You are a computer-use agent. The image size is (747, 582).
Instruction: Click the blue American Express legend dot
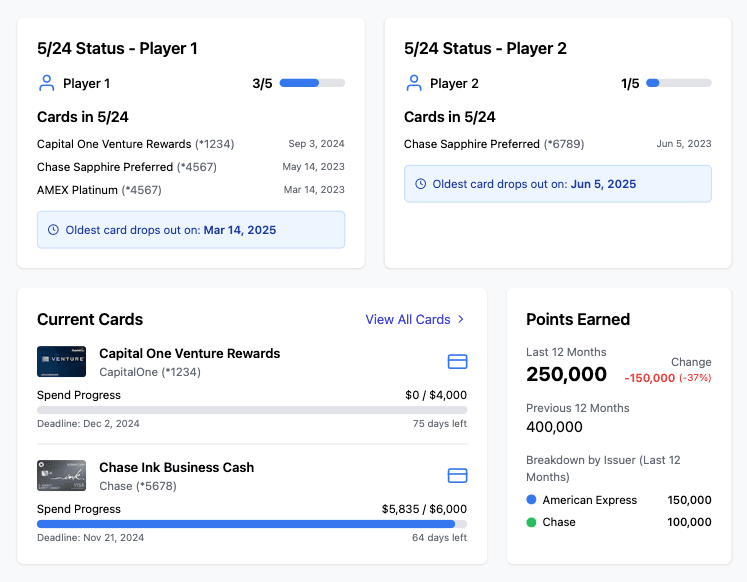[x=531, y=500]
